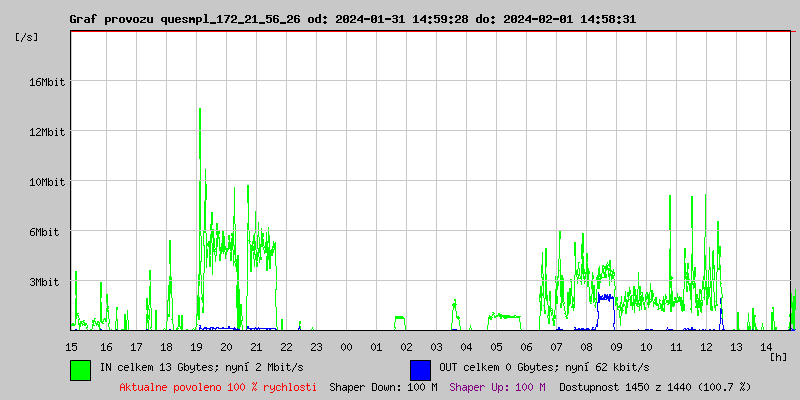Click hour 08 on the time axis

tap(587, 346)
